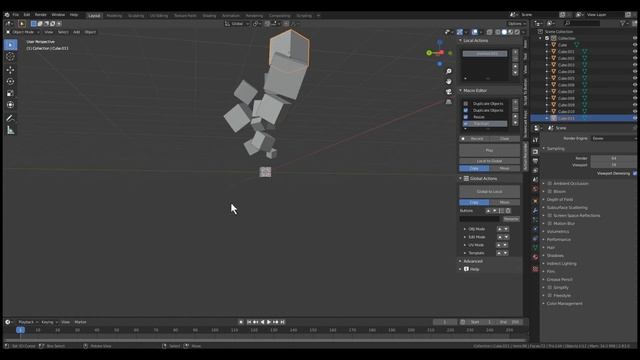Collapse the Local Actions panel
The image size is (640, 360).
[x=460, y=40]
